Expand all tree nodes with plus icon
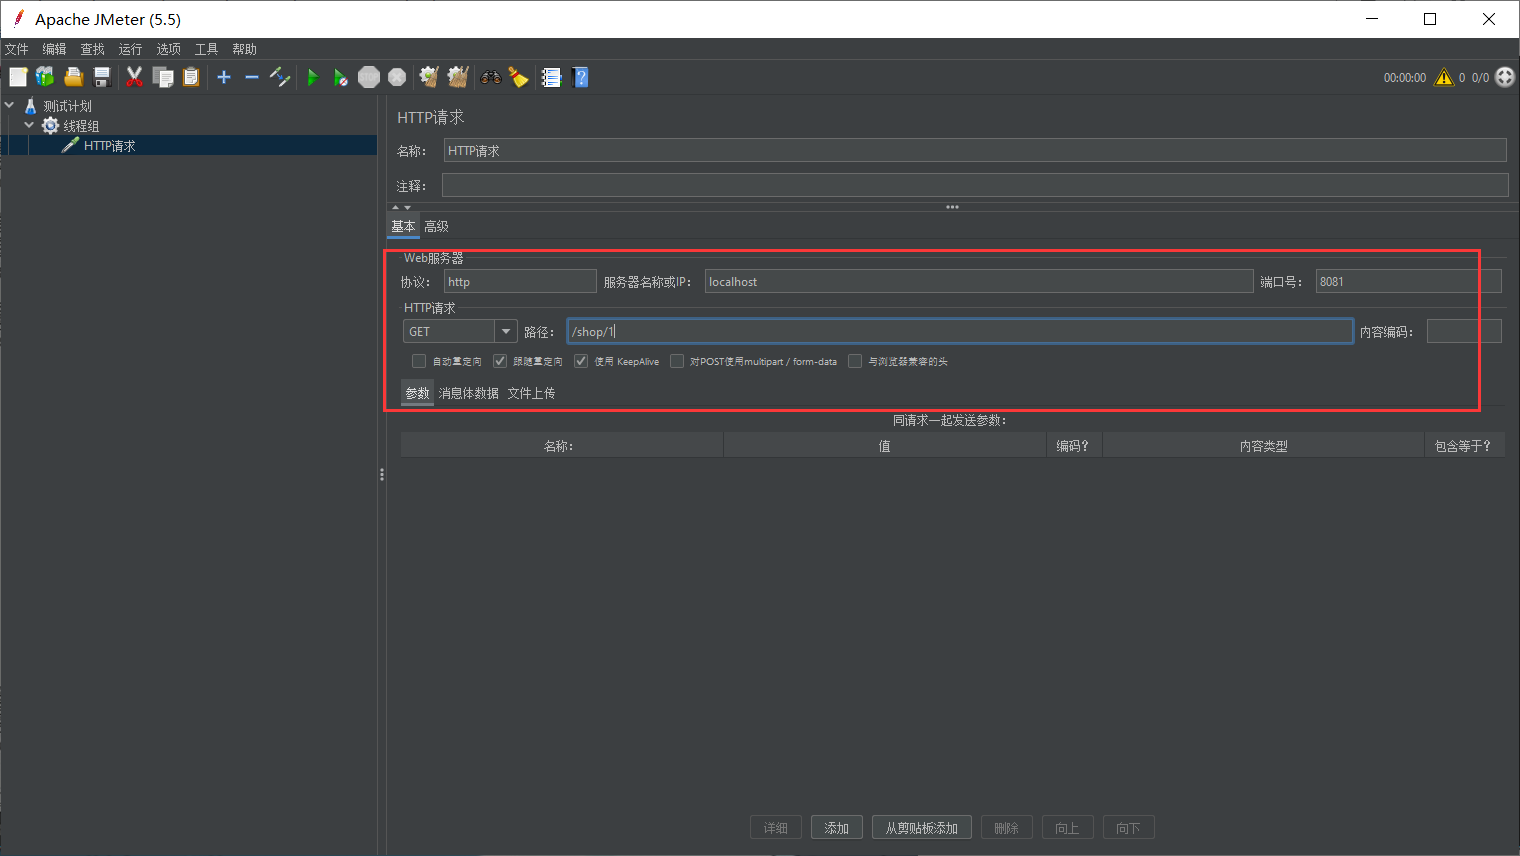This screenshot has width=1520, height=856. click(224, 77)
